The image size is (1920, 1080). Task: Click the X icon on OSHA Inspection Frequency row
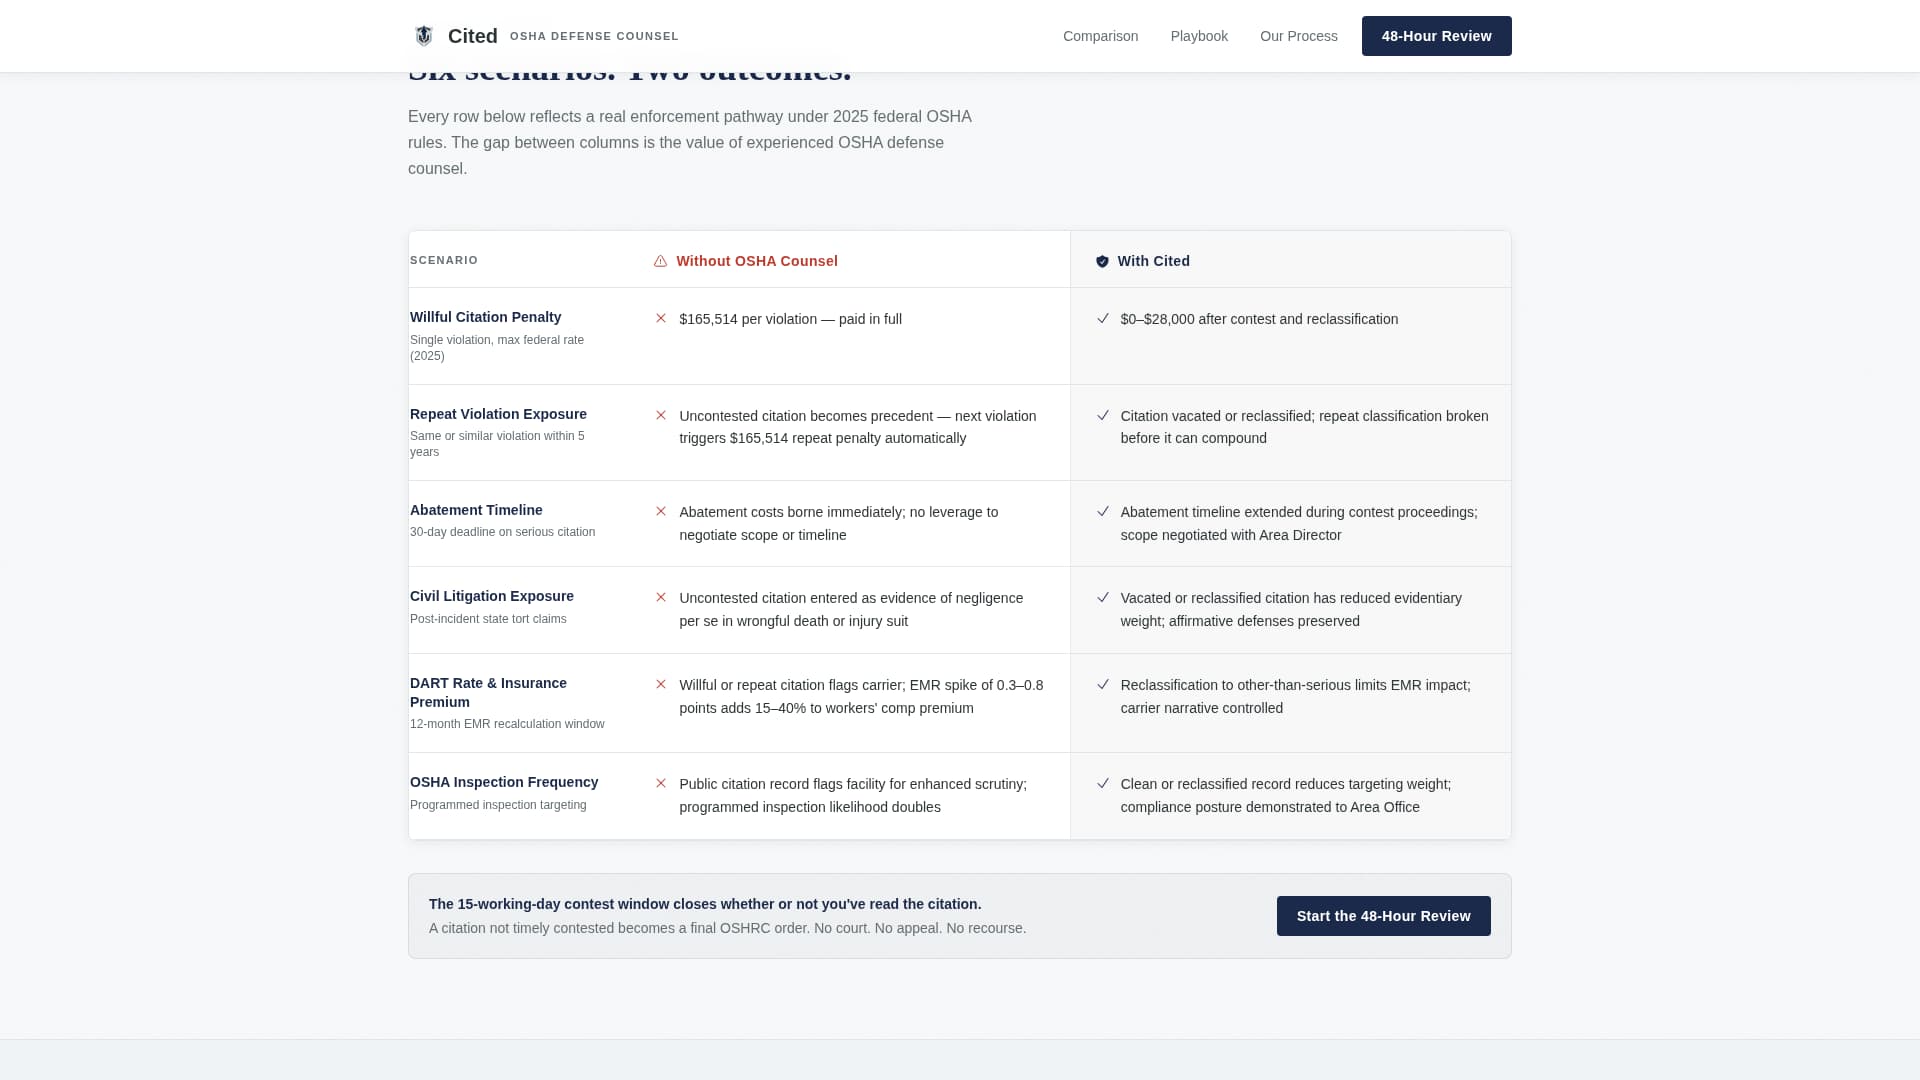(x=661, y=784)
